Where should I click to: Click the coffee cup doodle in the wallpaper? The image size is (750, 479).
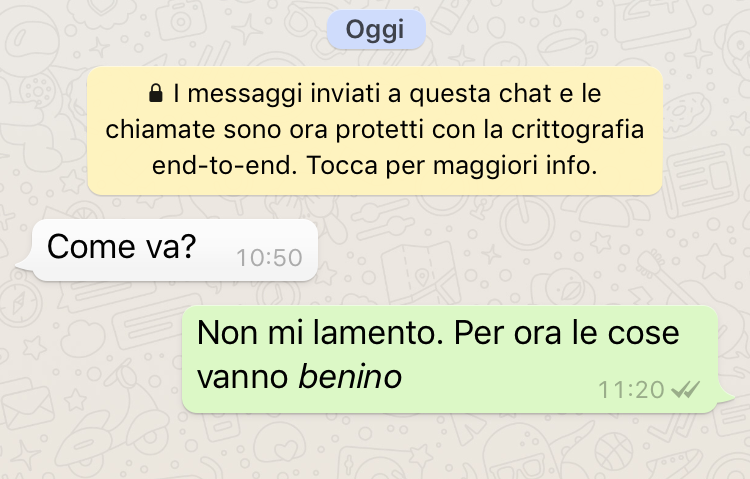(568, 49)
